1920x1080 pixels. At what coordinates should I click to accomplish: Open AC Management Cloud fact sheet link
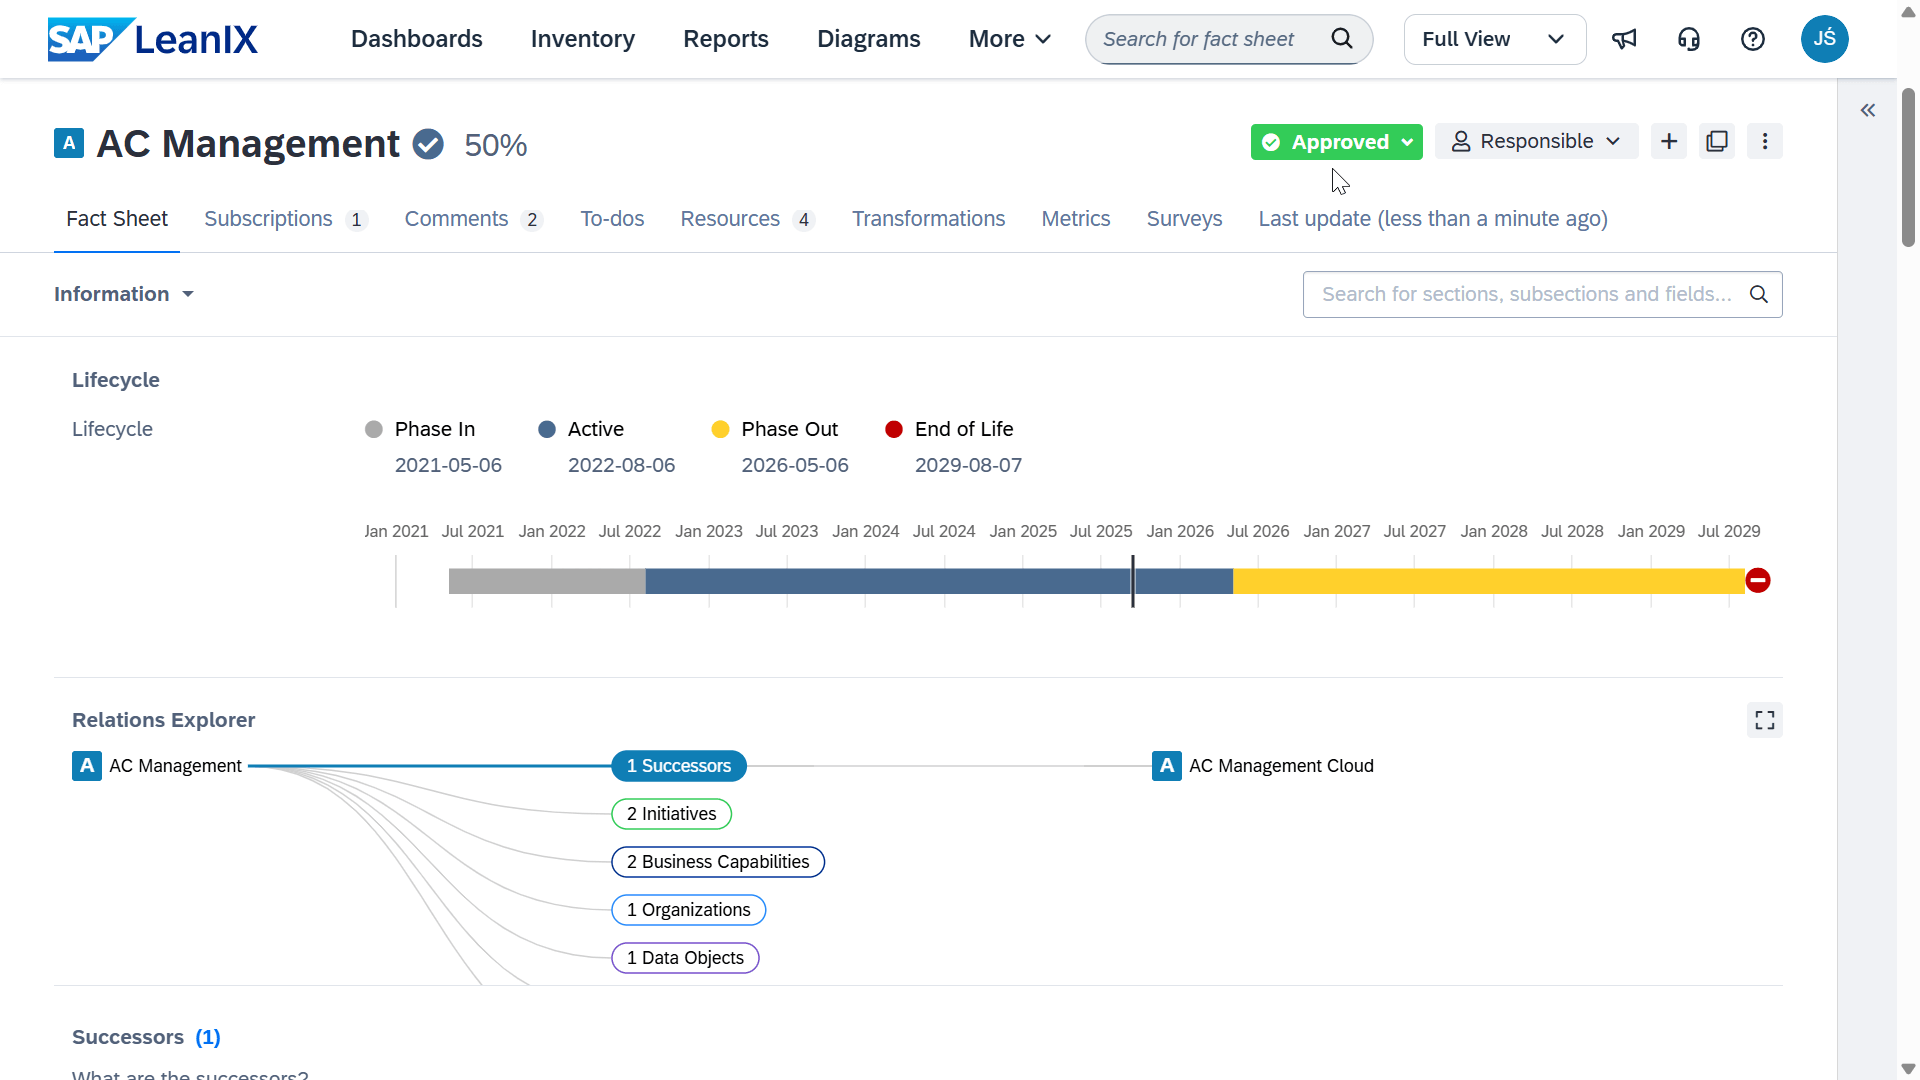pos(1280,766)
